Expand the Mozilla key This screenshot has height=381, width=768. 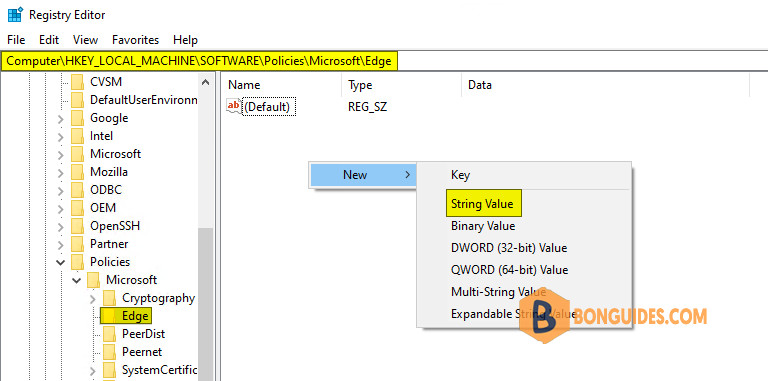click(60, 172)
